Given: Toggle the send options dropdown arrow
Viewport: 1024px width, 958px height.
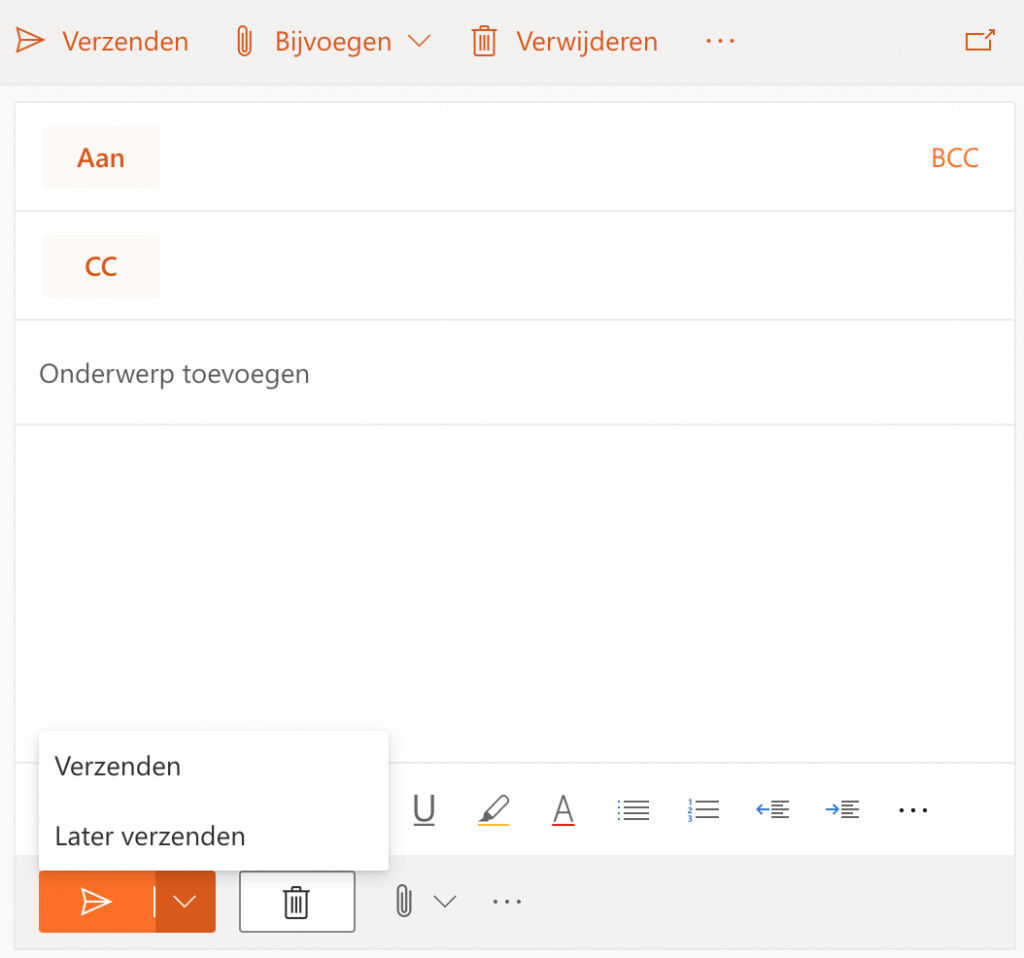Looking at the screenshot, I should (185, 902).
